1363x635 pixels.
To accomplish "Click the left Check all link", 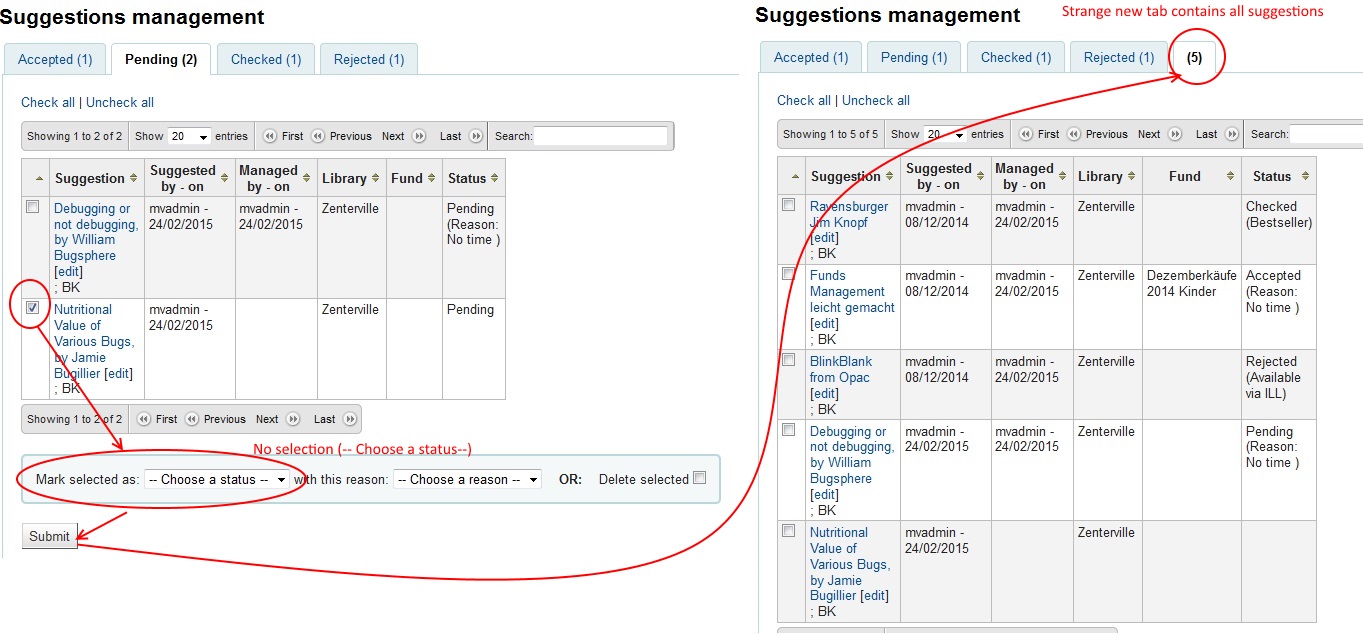I will pyautogui.click(x=48, y=102).
